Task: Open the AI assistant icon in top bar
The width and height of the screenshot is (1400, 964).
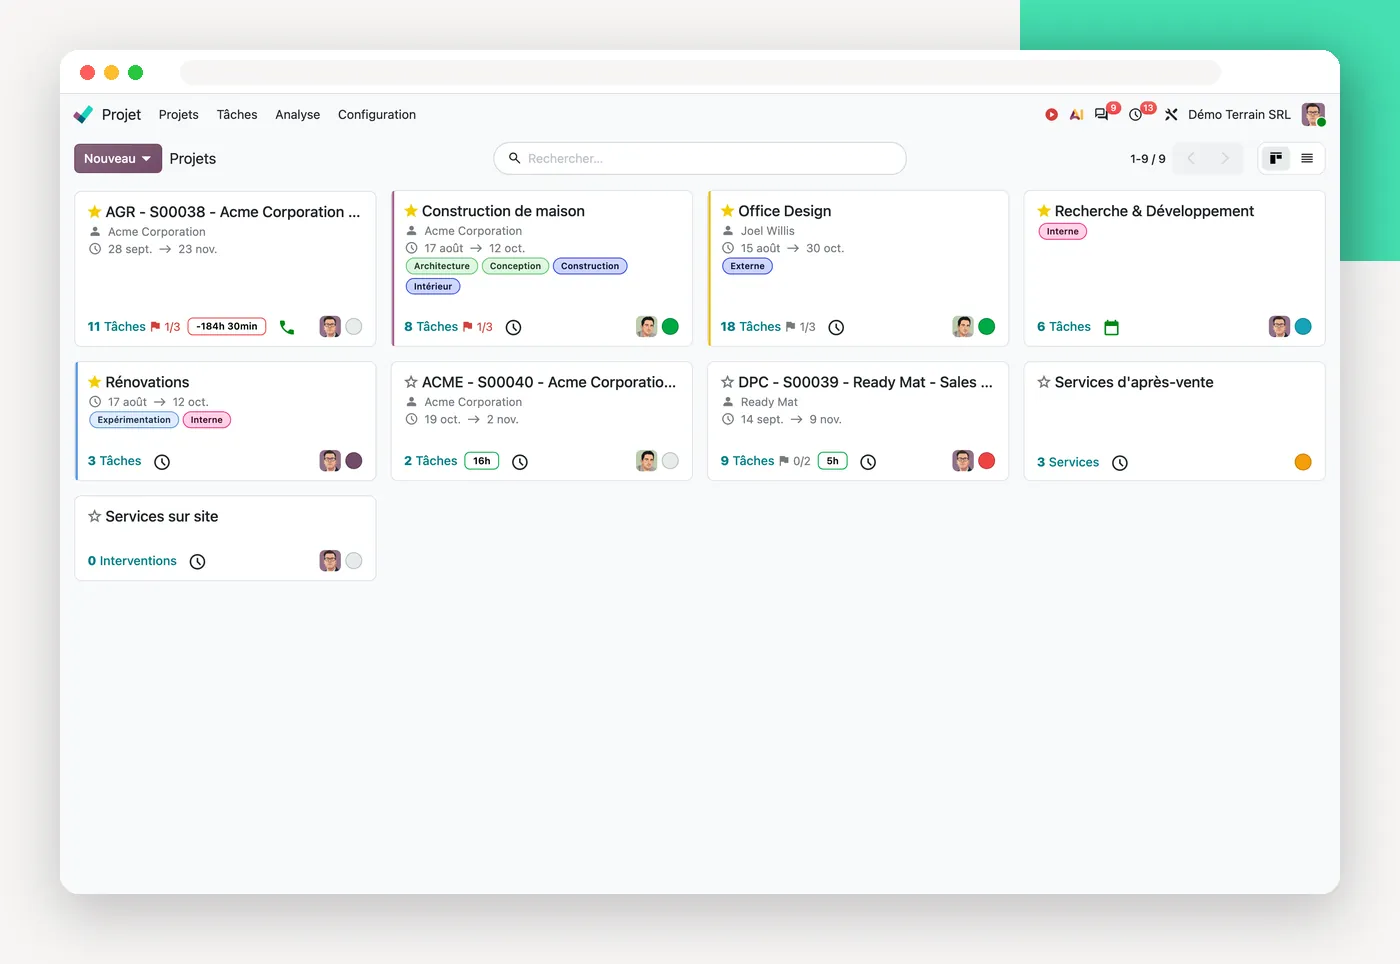Action: tap(1076, 115)
